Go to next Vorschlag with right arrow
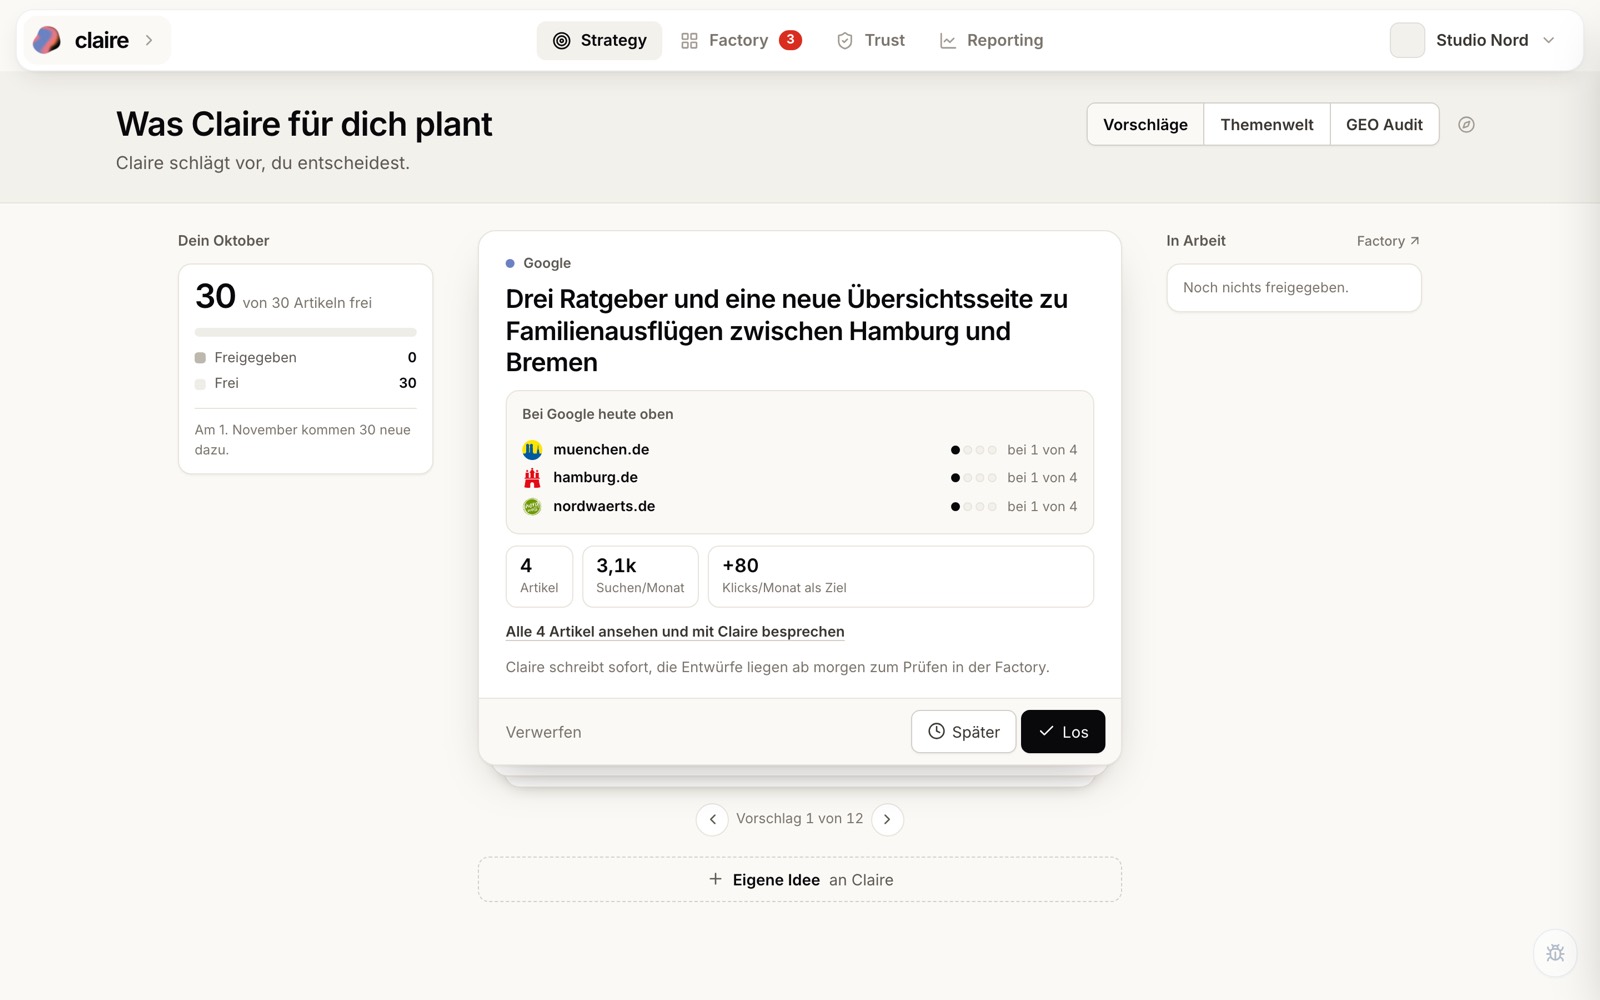1600x1000 pixels. tap(887, 819)
